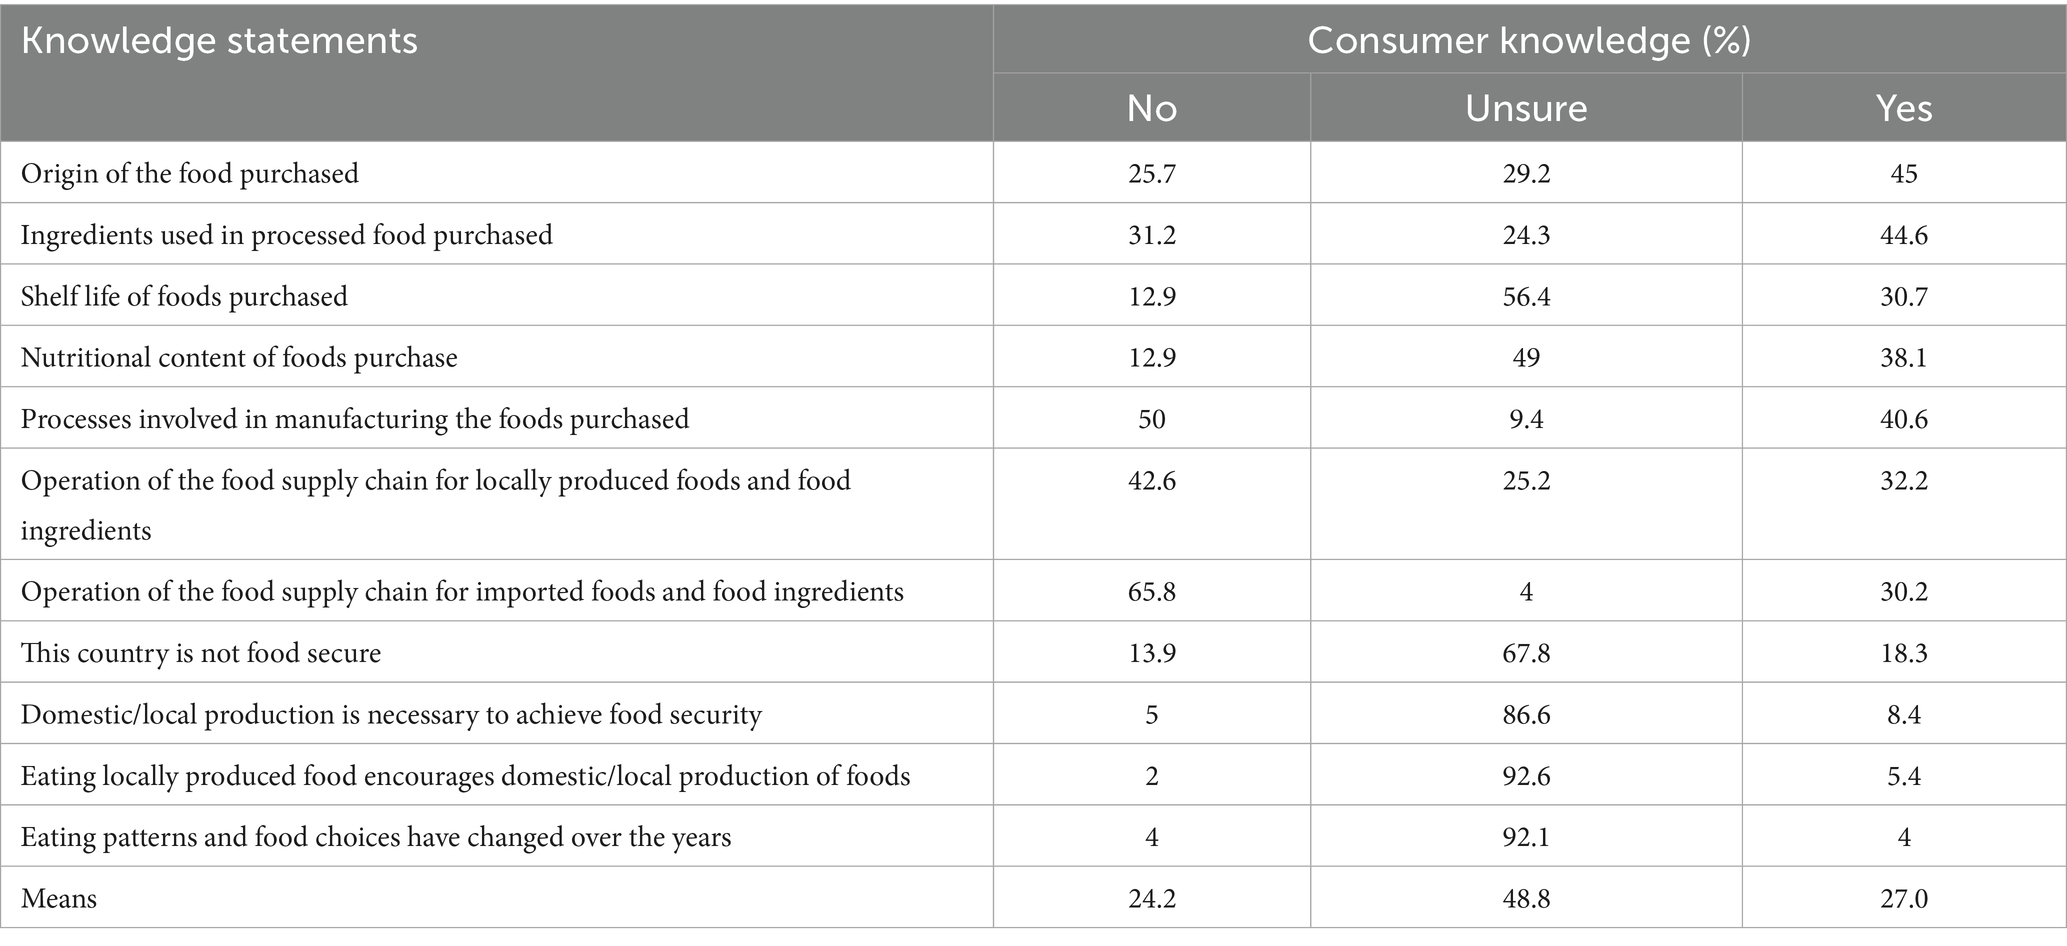Click "Nutritional content of foods purchase" label

pos(239,358)
